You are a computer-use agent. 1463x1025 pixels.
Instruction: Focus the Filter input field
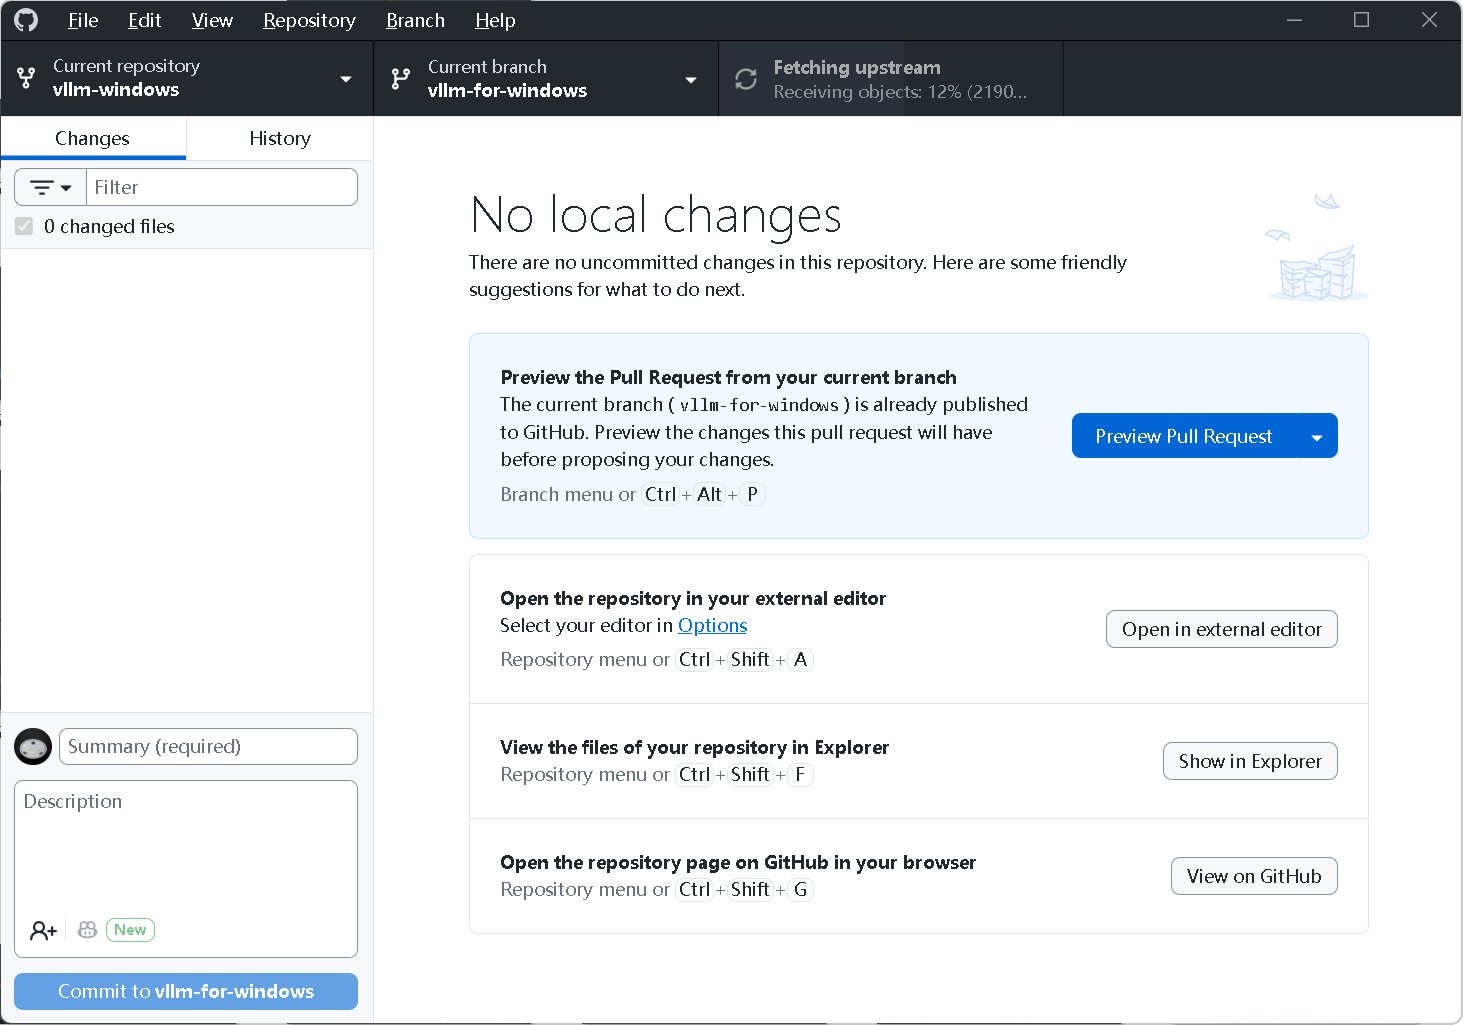222,187
